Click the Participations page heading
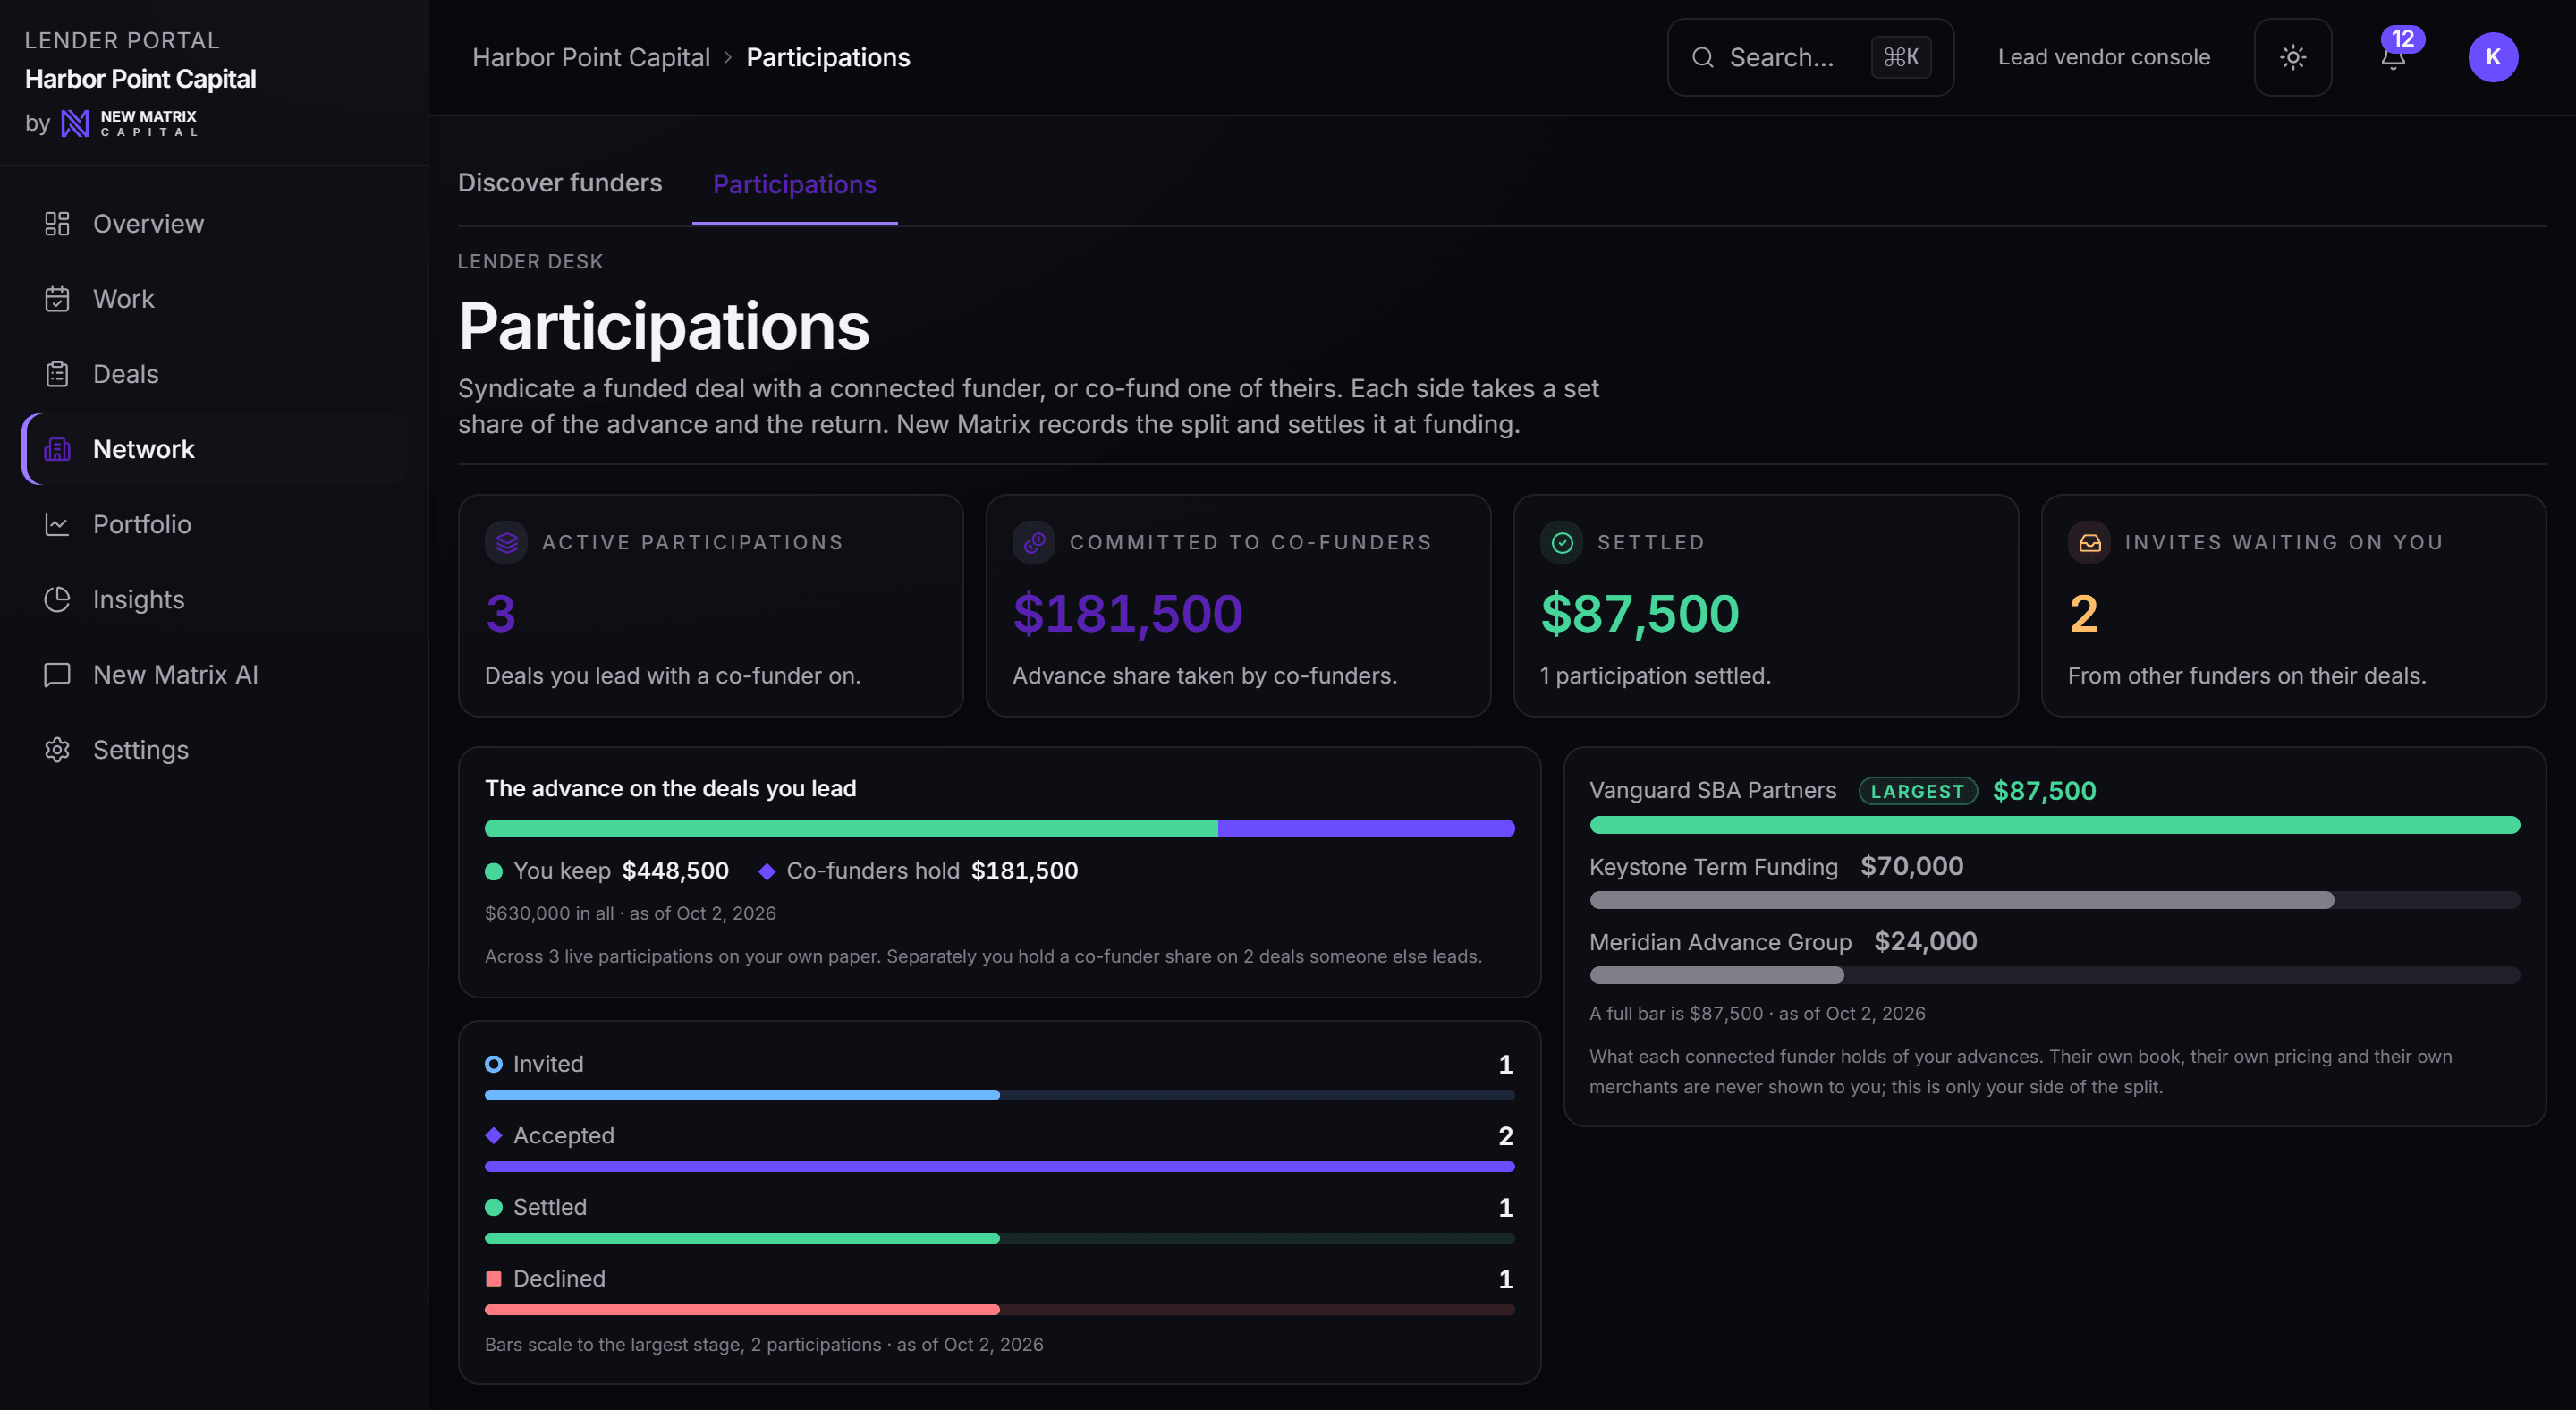This screenshot has height=1410, width=2576. [664, 326]
